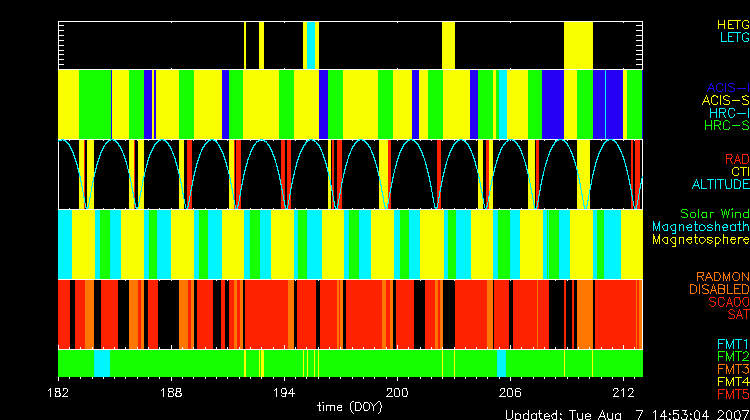Viewport: 750px width, 420px height.
Task: Click the Updated timestamp text
Action: (626, 414)
